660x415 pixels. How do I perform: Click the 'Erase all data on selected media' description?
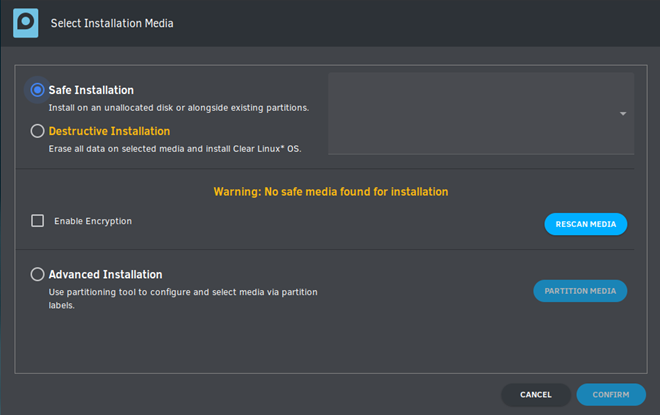(x=175, y=149)
